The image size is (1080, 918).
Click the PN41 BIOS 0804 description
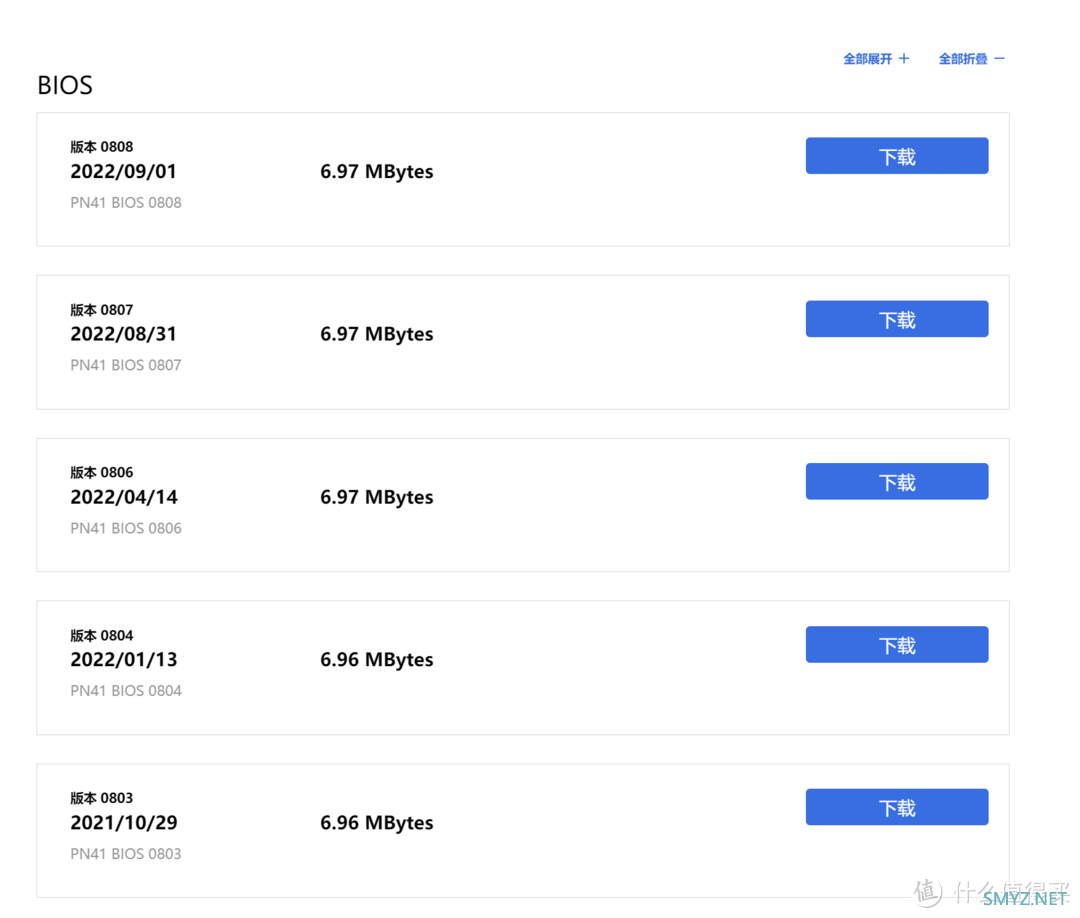[x=126, y=691]
